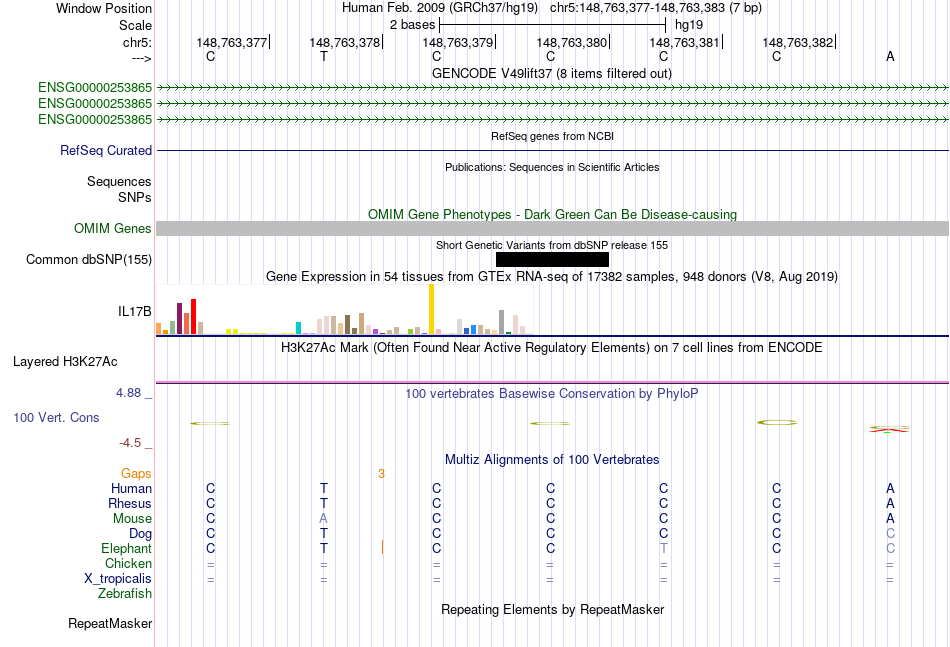Select the Zebrafish alignment row label
Screen dimensions: 950x647
125,594
